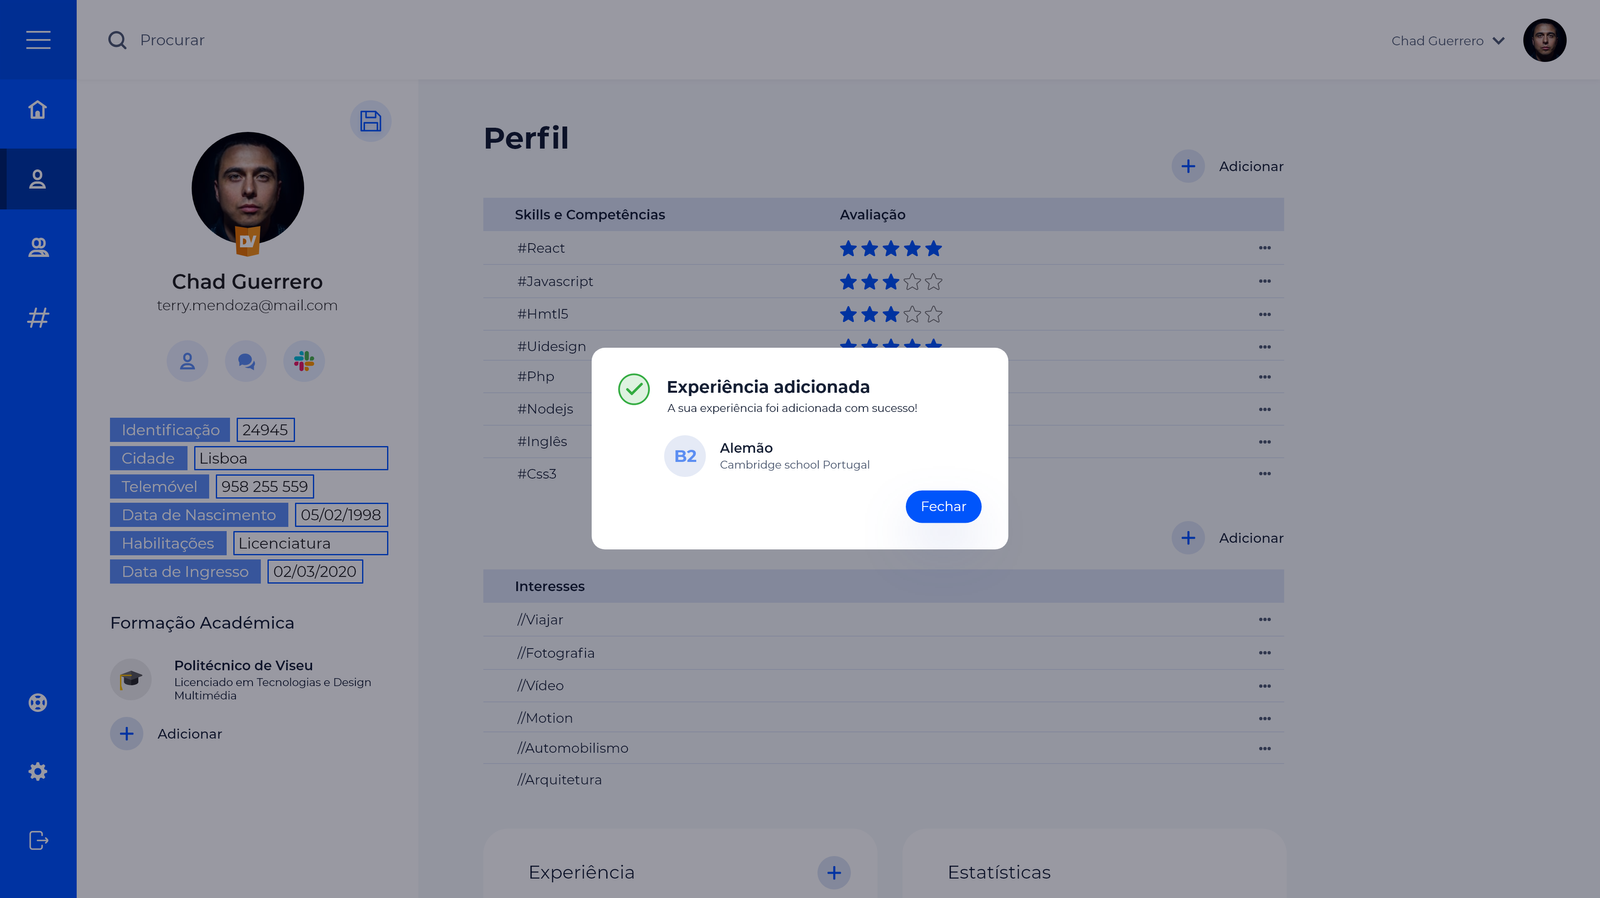Add experience with plus icon
Image resolution: width=1600 pixels, height=898 pixels.
click(x=834, y=872)
